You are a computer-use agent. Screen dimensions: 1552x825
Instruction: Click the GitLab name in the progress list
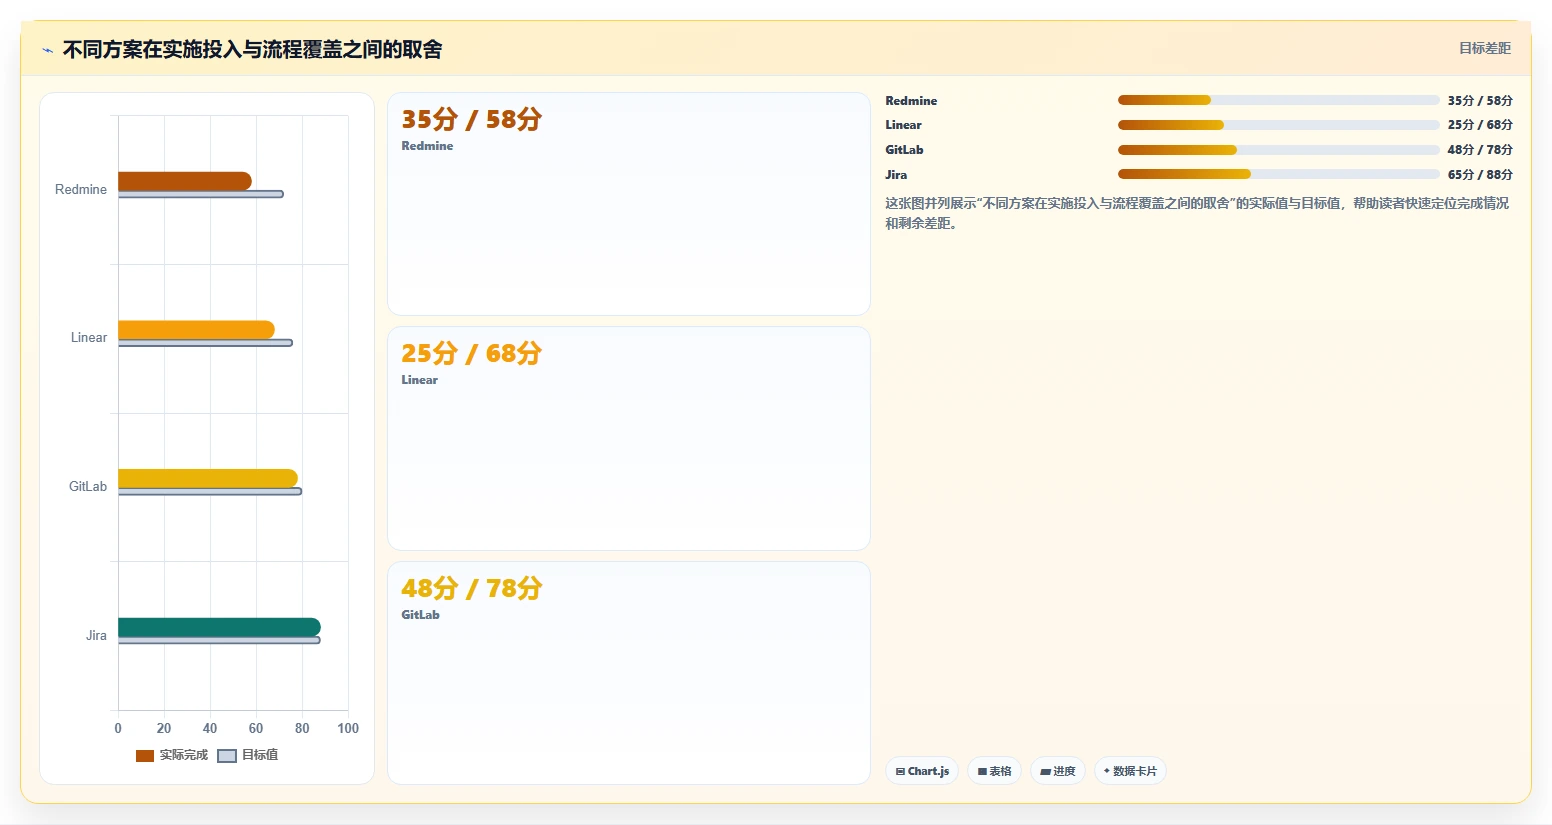[904, 150]
